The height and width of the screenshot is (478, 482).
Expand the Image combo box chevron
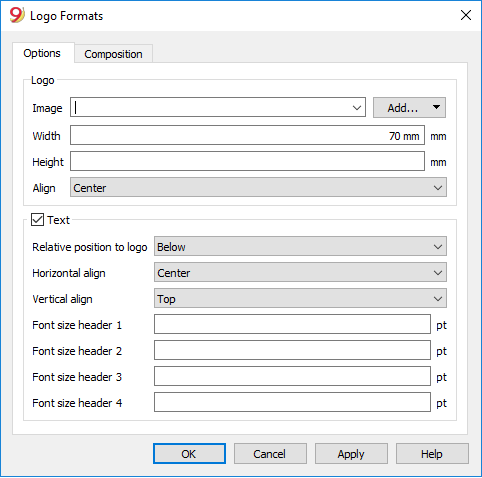(357, 108)
